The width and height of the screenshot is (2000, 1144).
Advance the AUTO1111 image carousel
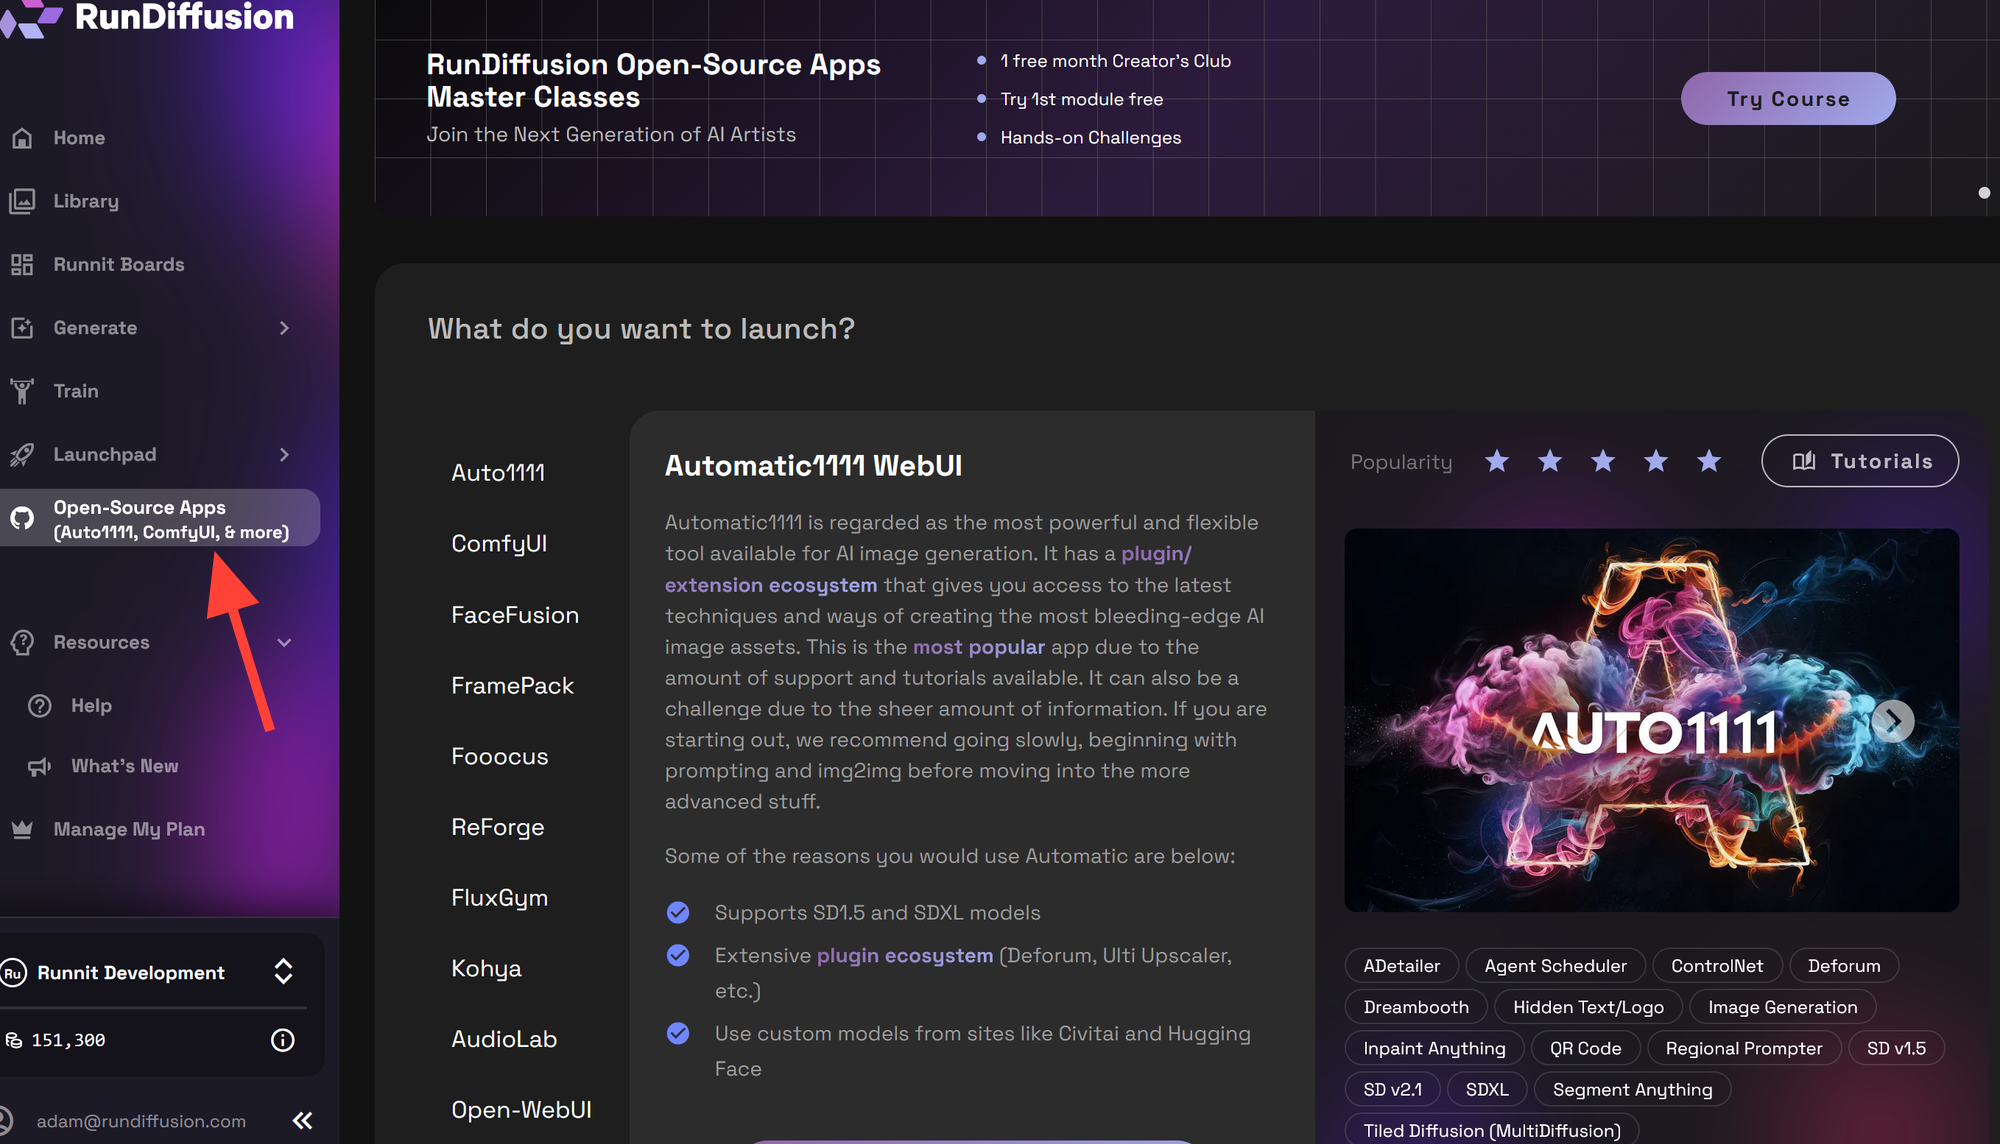(x=1893, y=720)
